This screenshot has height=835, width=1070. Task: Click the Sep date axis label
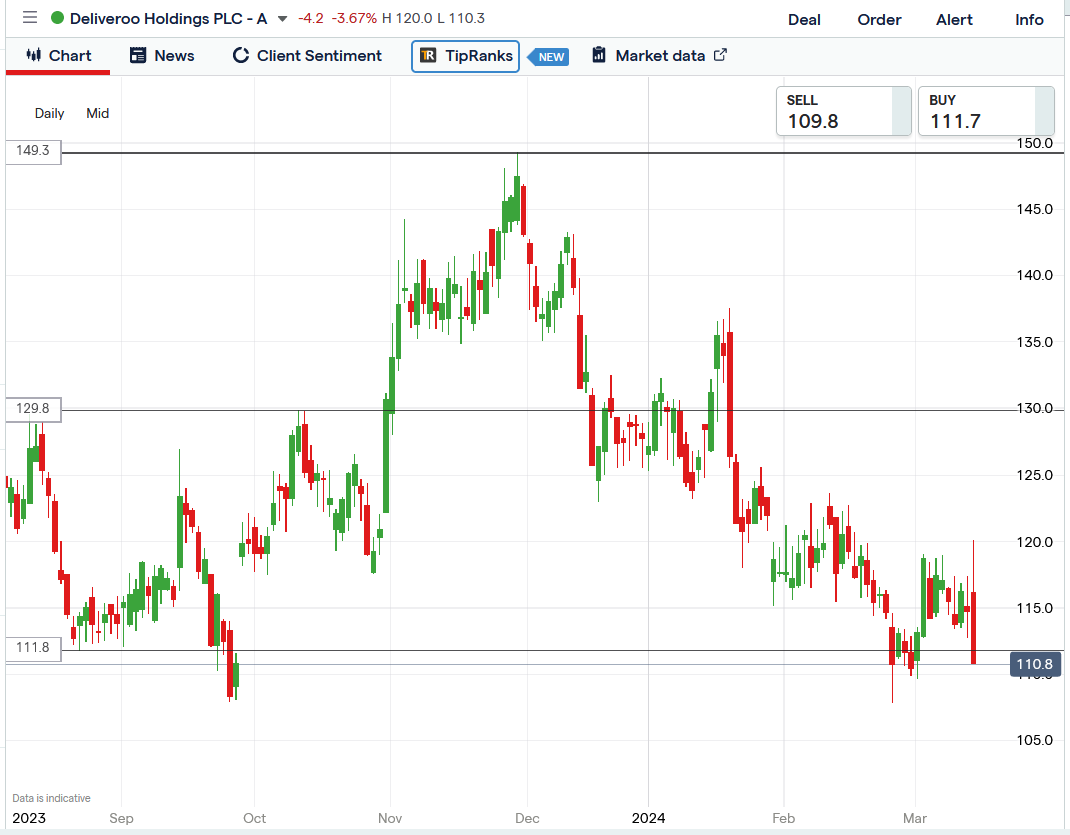121,818
